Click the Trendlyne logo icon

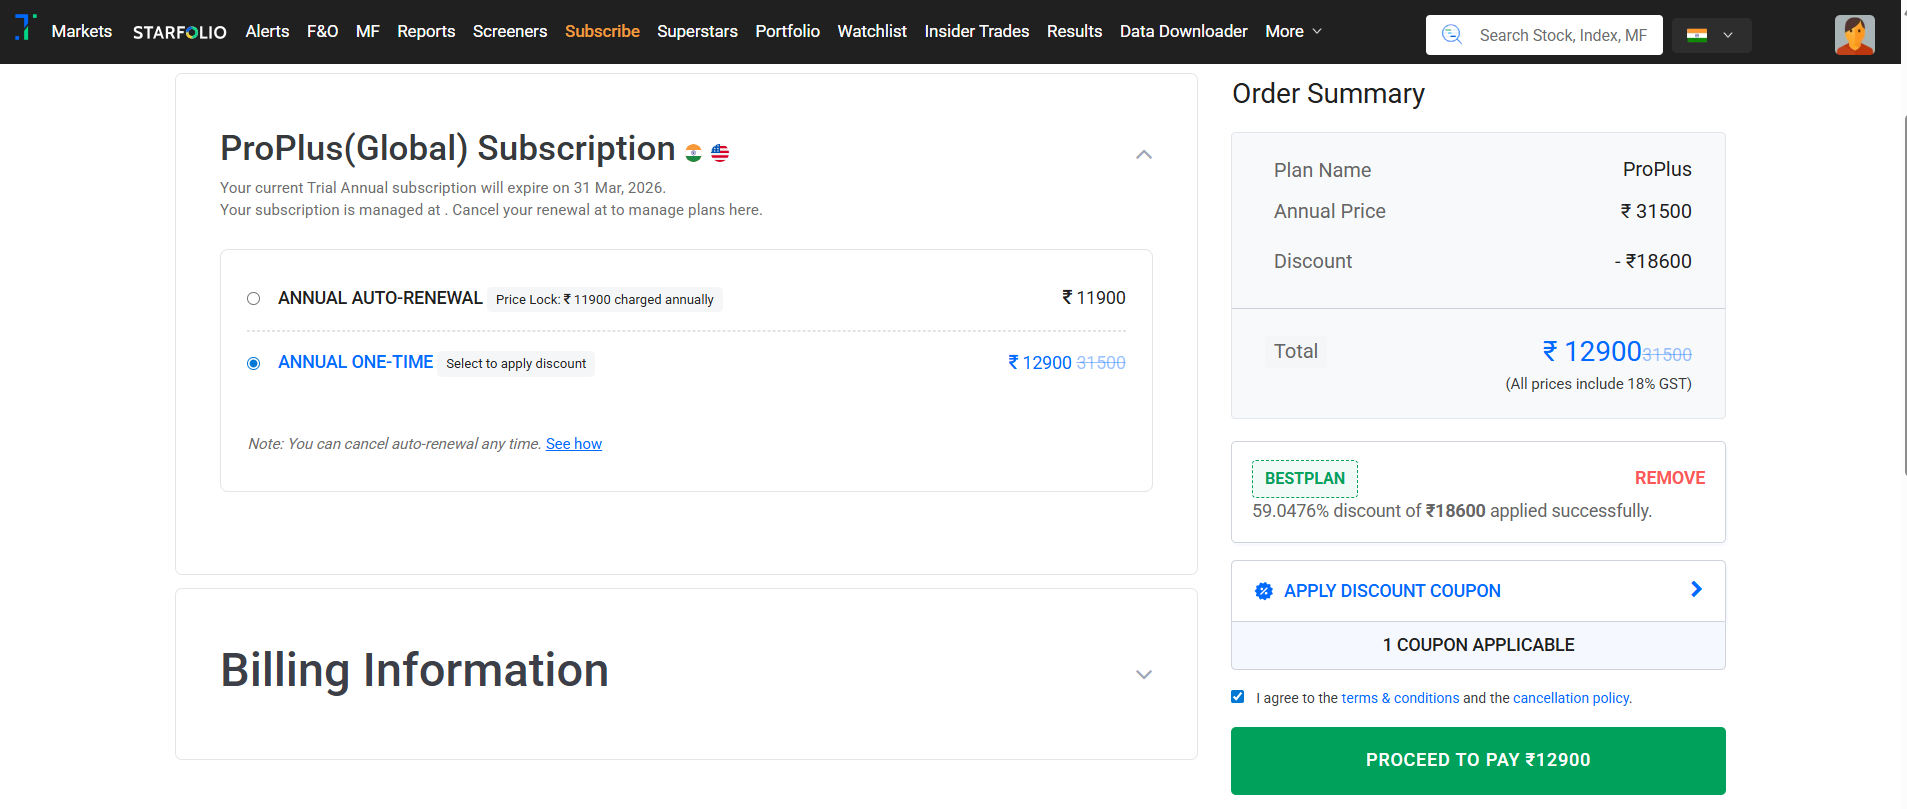(26, 27)
